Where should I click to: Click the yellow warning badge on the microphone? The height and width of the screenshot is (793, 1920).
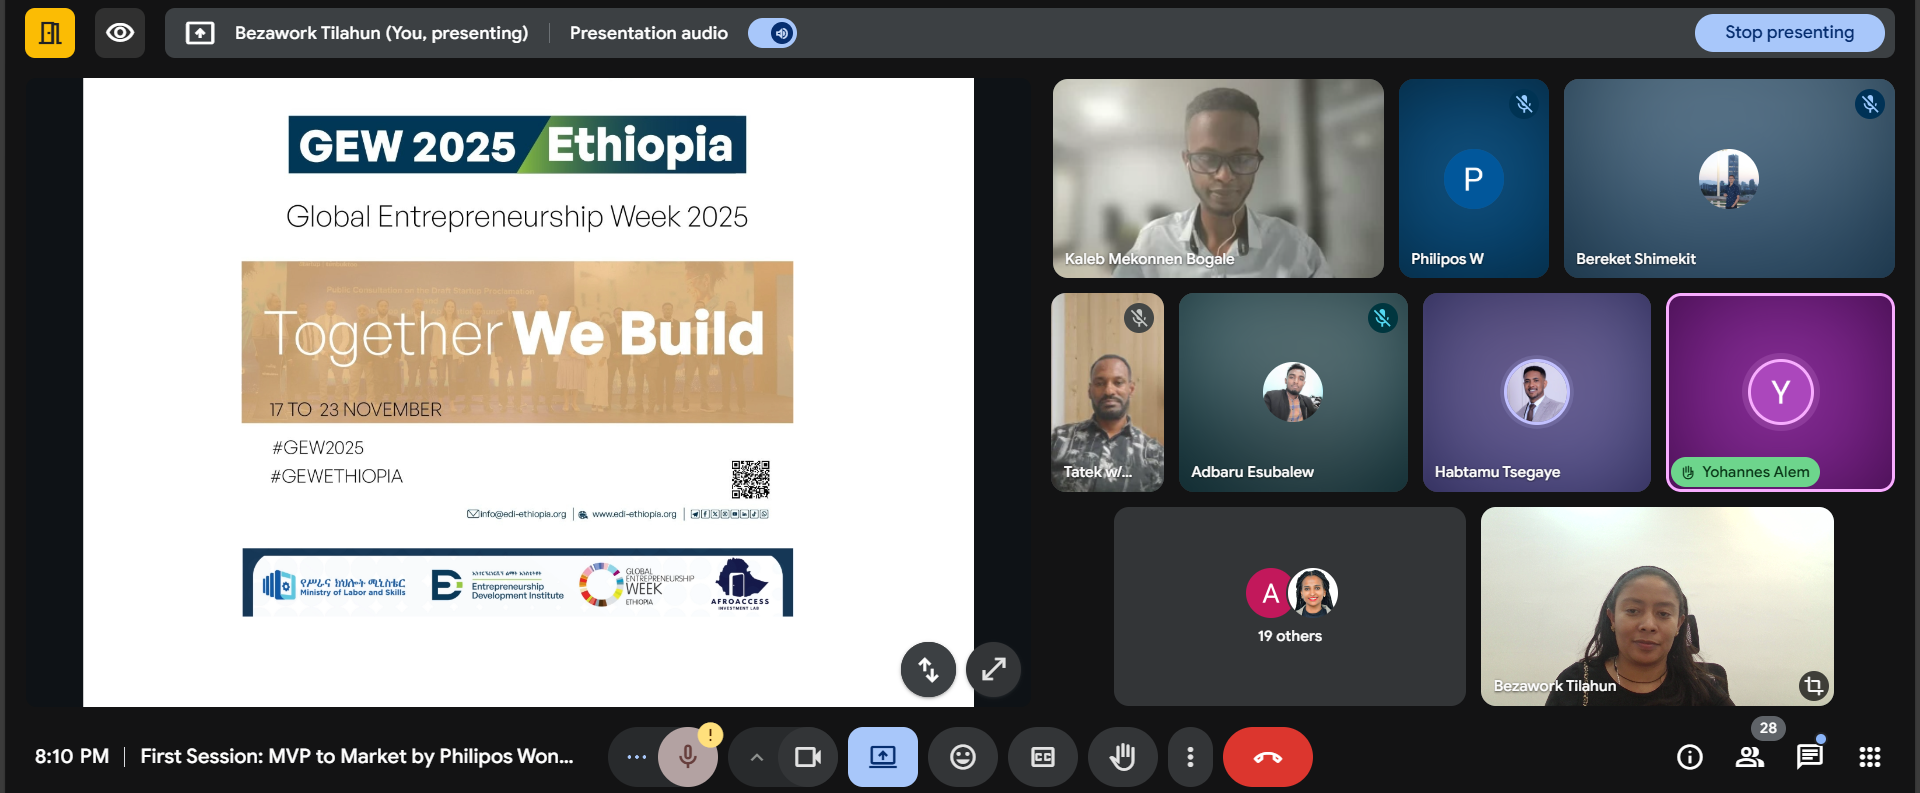tap(710, 735)
